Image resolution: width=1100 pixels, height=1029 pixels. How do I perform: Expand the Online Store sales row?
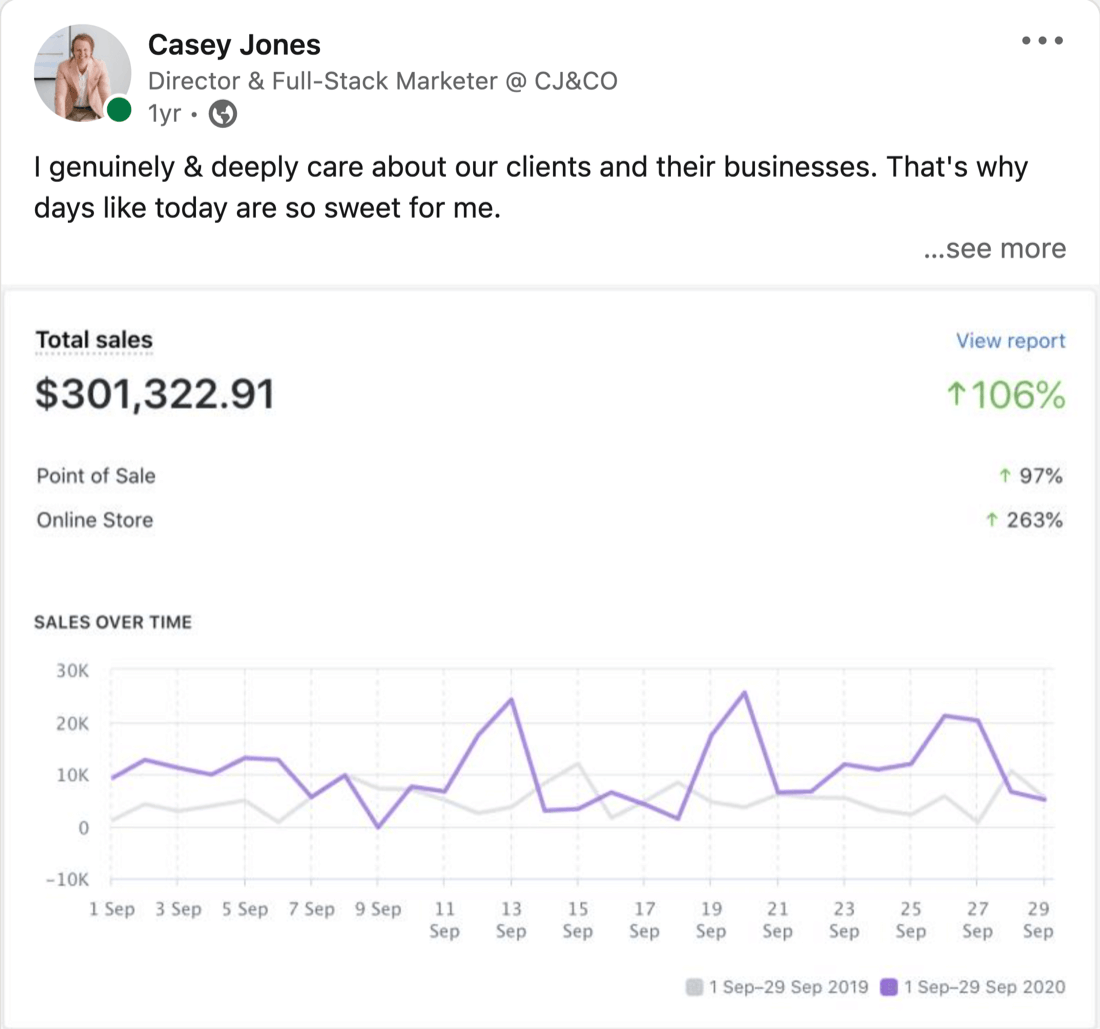[x=94, y=520]
